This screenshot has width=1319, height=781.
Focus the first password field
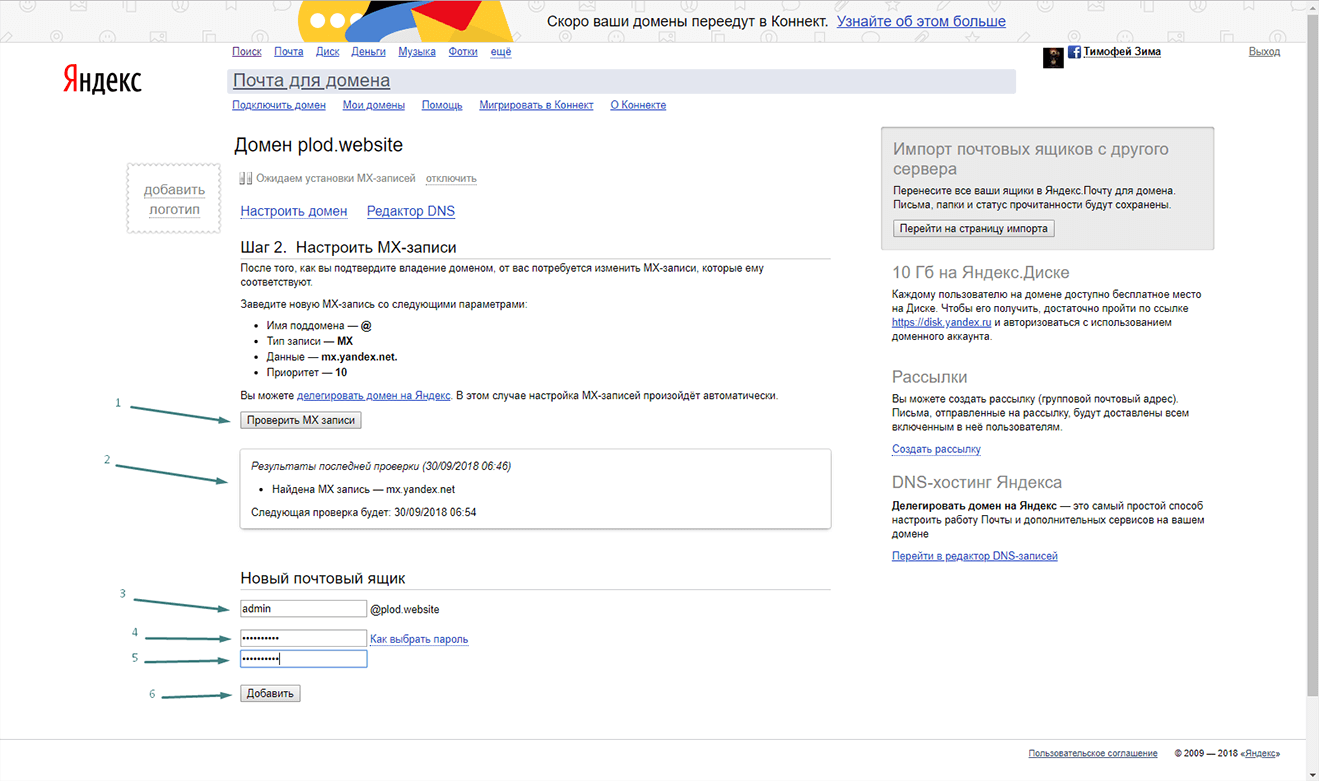304,638
